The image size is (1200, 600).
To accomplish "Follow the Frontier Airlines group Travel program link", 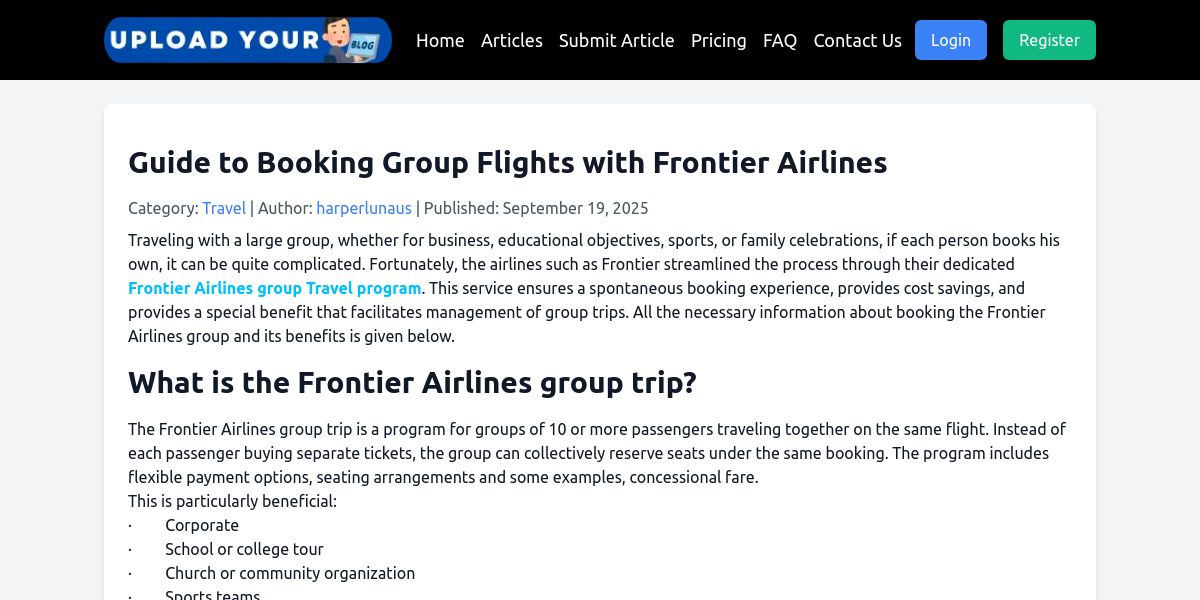I will (275, 288).
